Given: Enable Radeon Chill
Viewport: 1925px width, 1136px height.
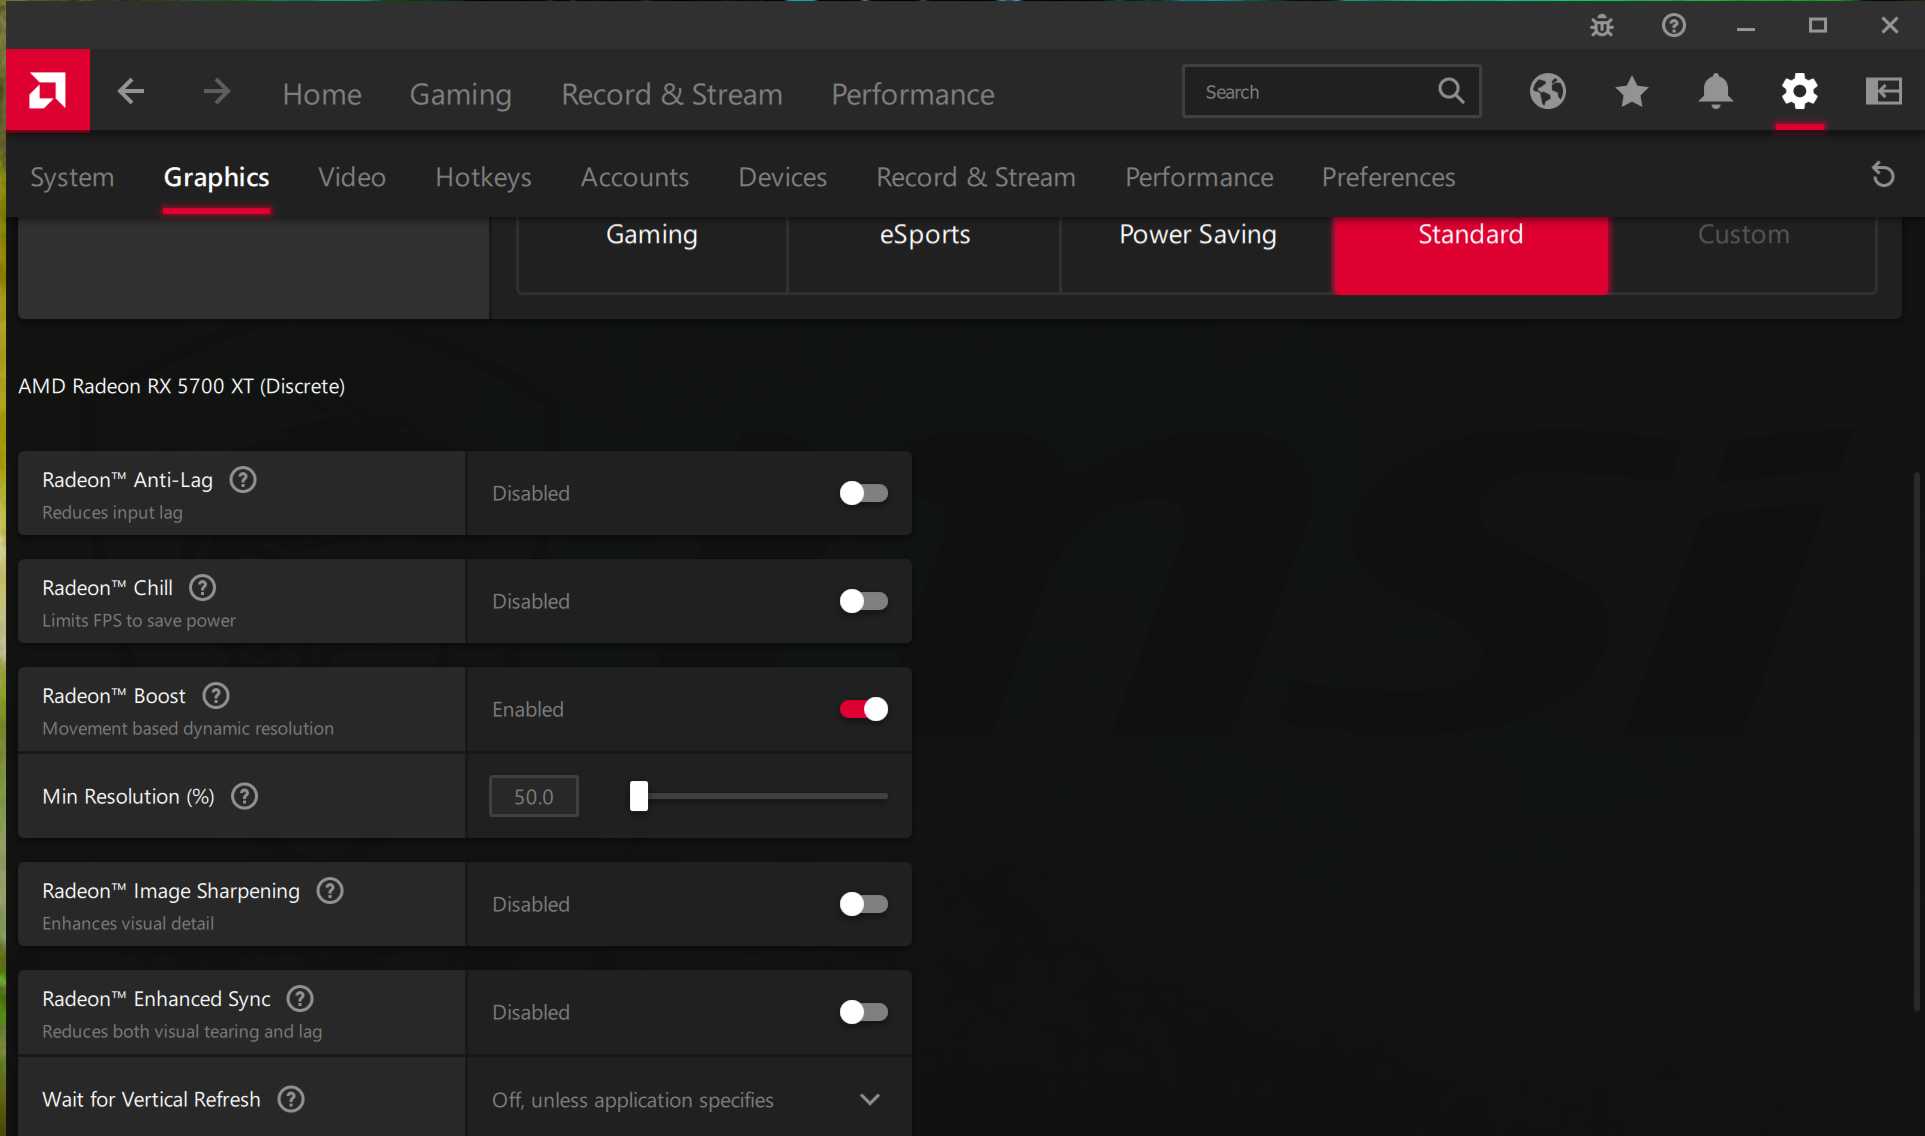Looking at the screenshot, I should [862, 601].
